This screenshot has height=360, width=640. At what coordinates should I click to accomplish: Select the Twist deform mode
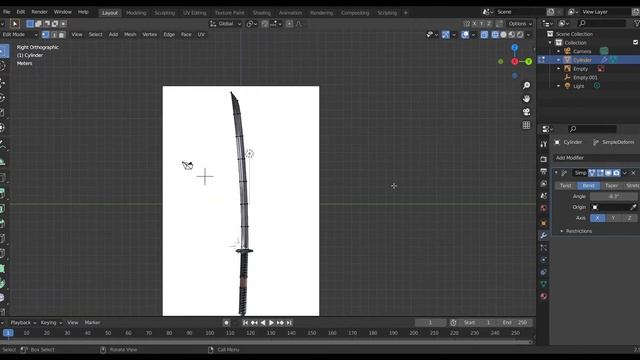(x=565, y=186)
